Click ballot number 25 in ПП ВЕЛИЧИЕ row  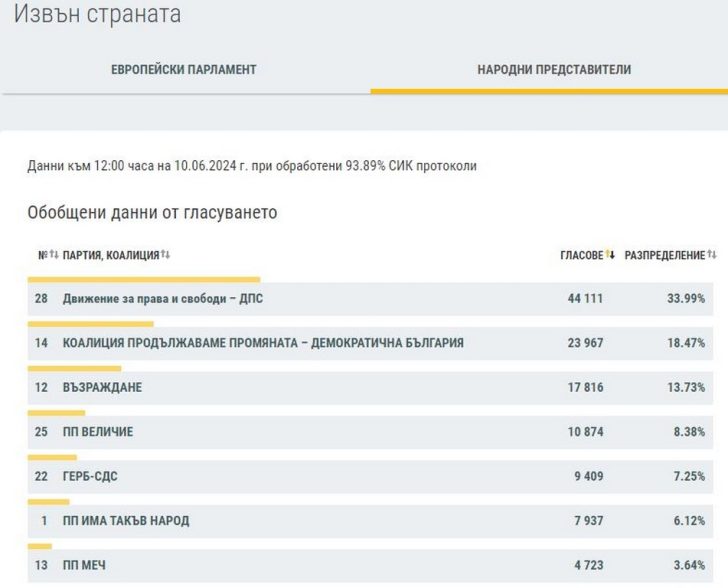(x=41, y=432)
